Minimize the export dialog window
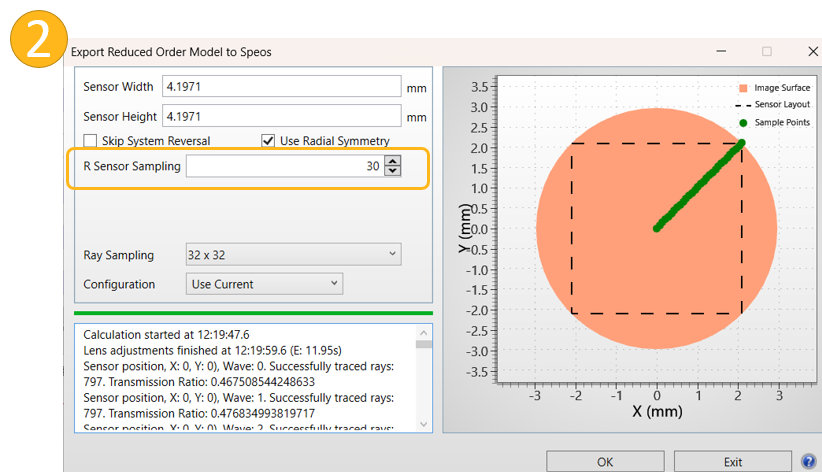This screenshot has width=822, height=472. [721, 51]
